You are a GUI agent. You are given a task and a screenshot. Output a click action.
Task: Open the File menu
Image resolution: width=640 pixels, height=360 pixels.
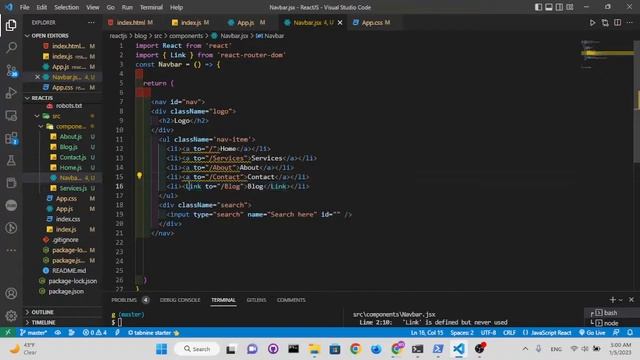(24, 7)
